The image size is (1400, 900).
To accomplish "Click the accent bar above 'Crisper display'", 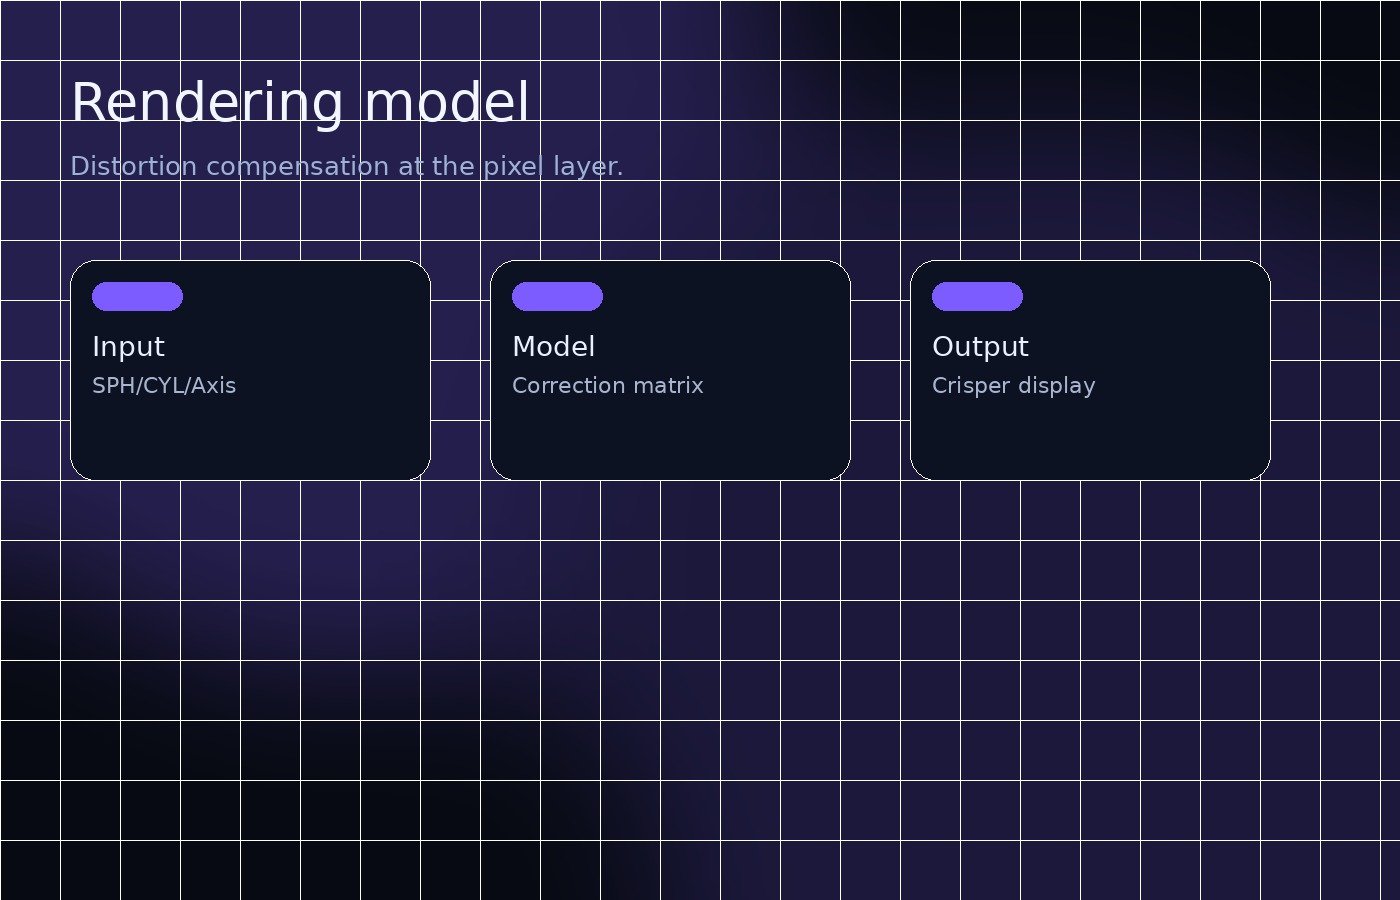I will coord(977,297).
